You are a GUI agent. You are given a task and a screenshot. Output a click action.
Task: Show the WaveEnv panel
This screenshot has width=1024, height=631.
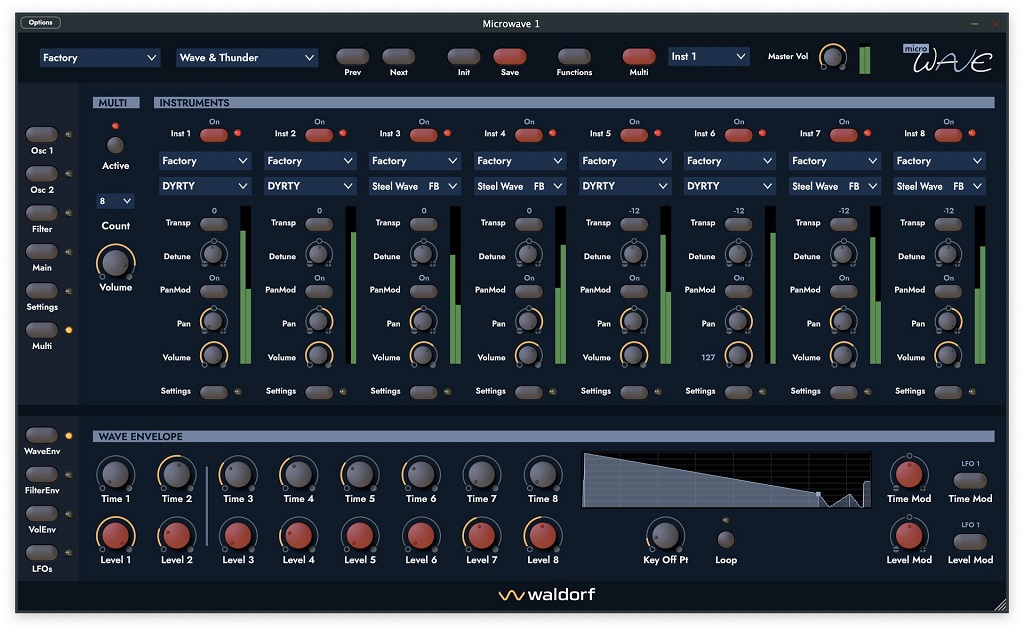pyautogui.click(x=42, y=435)
